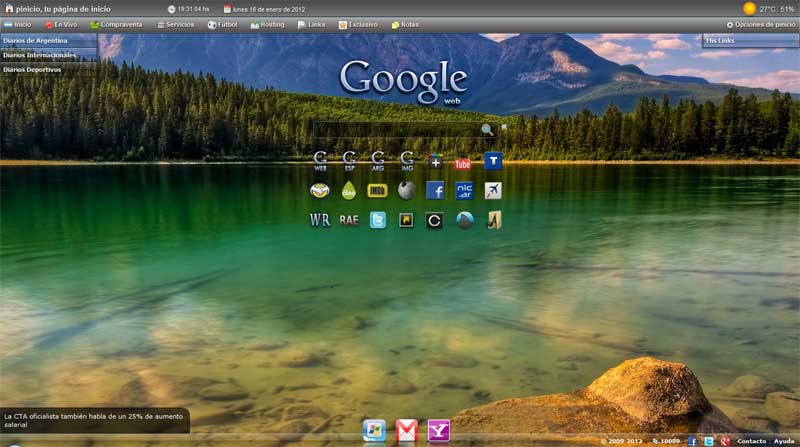Open the Gmail icon in the bottom dock
This screenshot has height=447, width=800.
[x=406, y=430]
